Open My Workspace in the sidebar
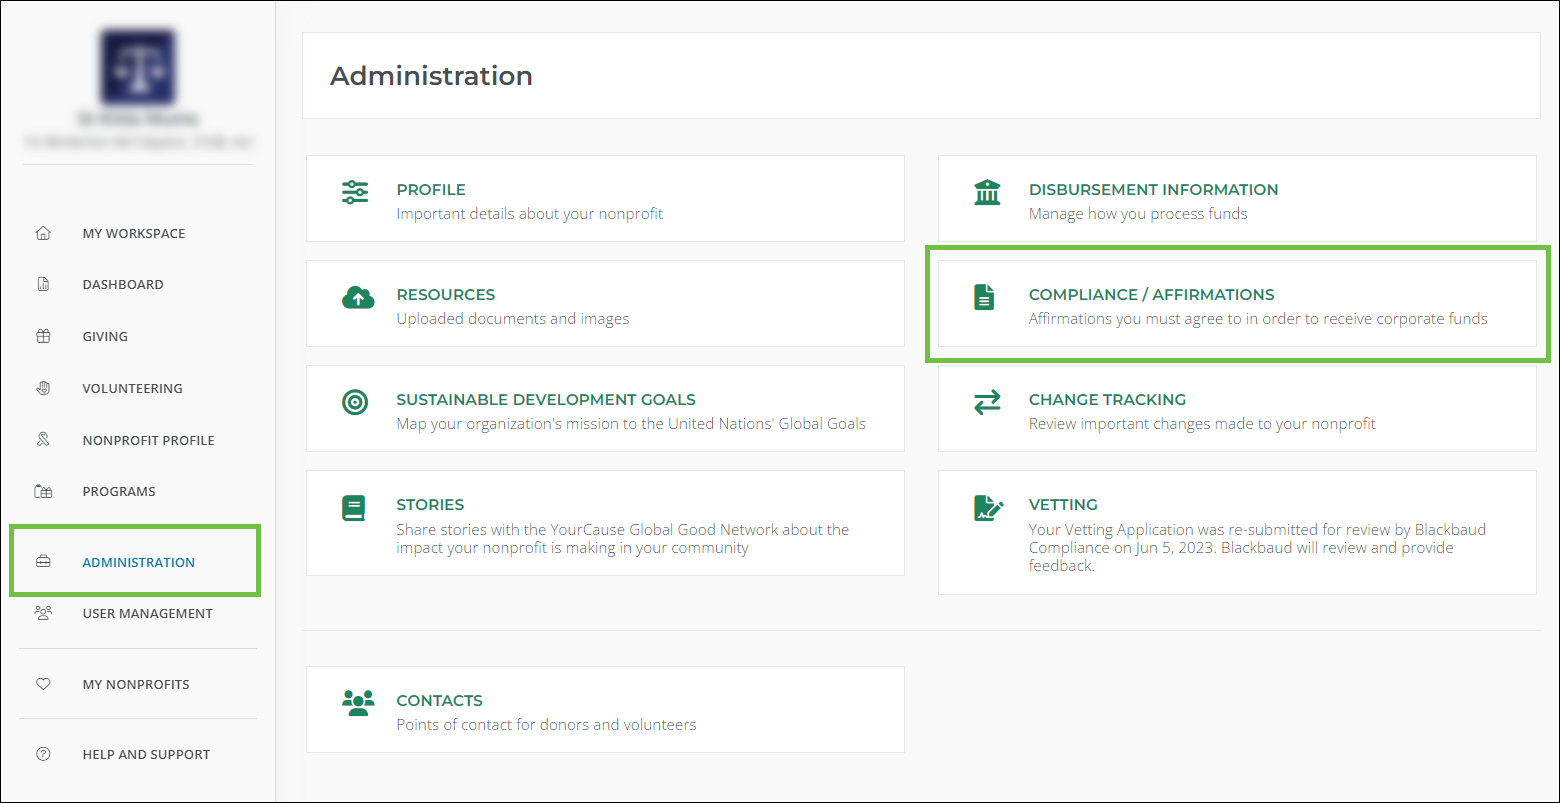 tap(133, 233)
